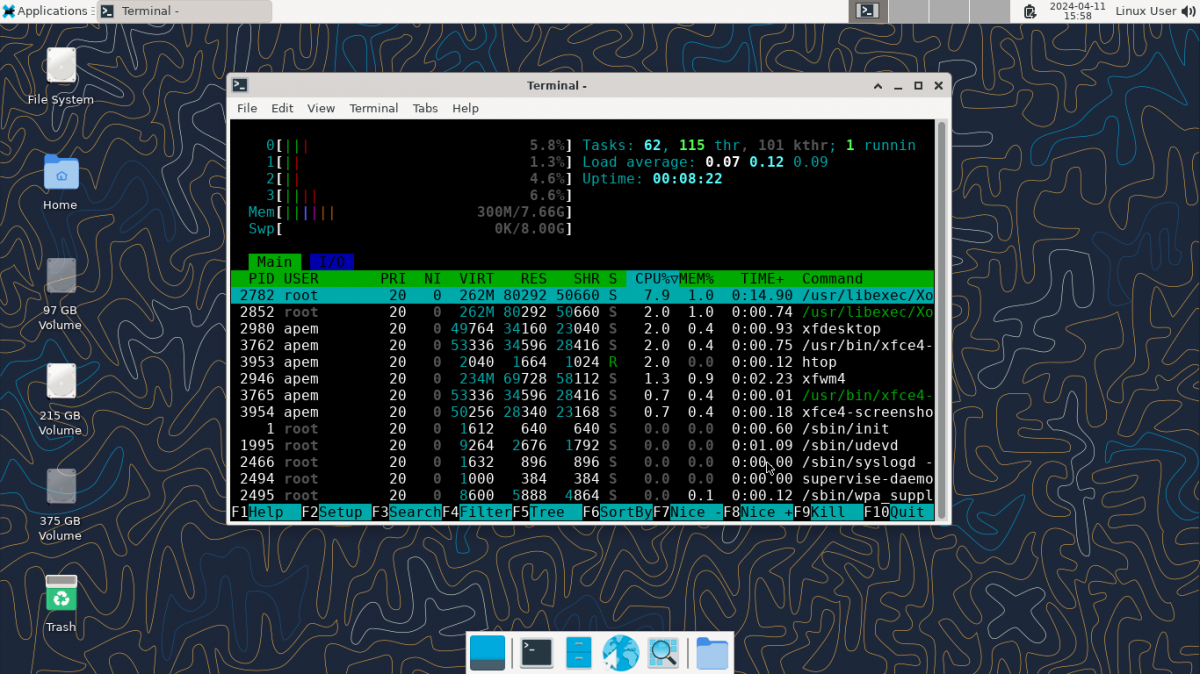Open the Help menu in Terminal

point(465,108)
